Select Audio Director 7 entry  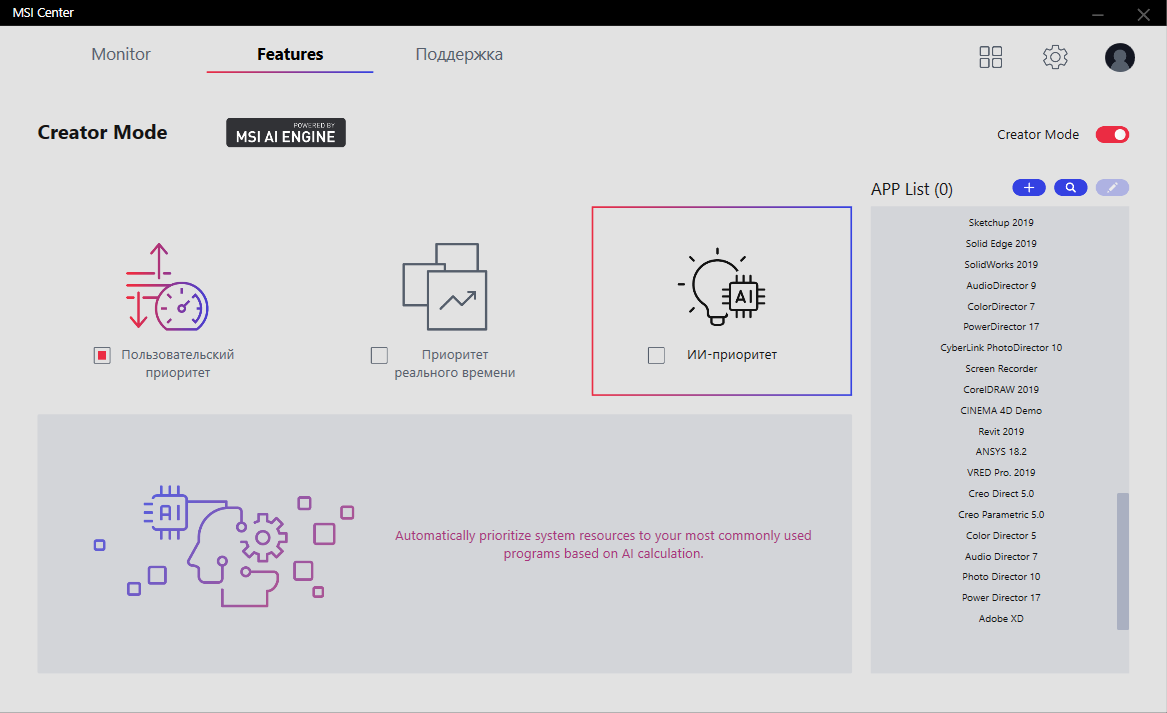1000,556
